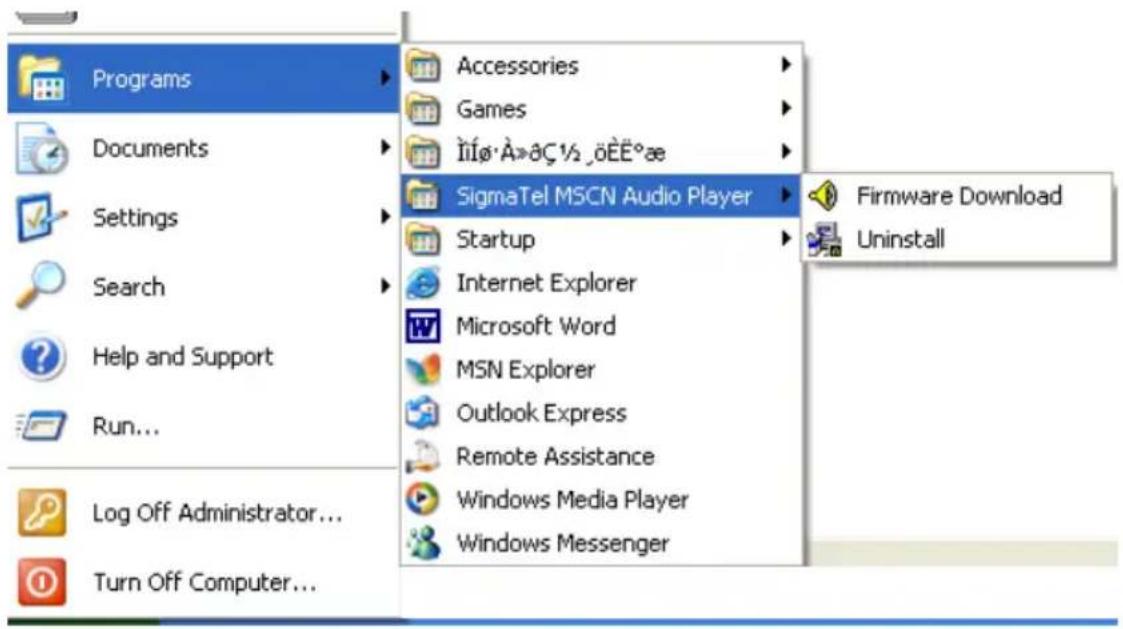Click the SigmaTel MSCN Audio Player folder icon
1123x629 pixels.
[423, 196]
